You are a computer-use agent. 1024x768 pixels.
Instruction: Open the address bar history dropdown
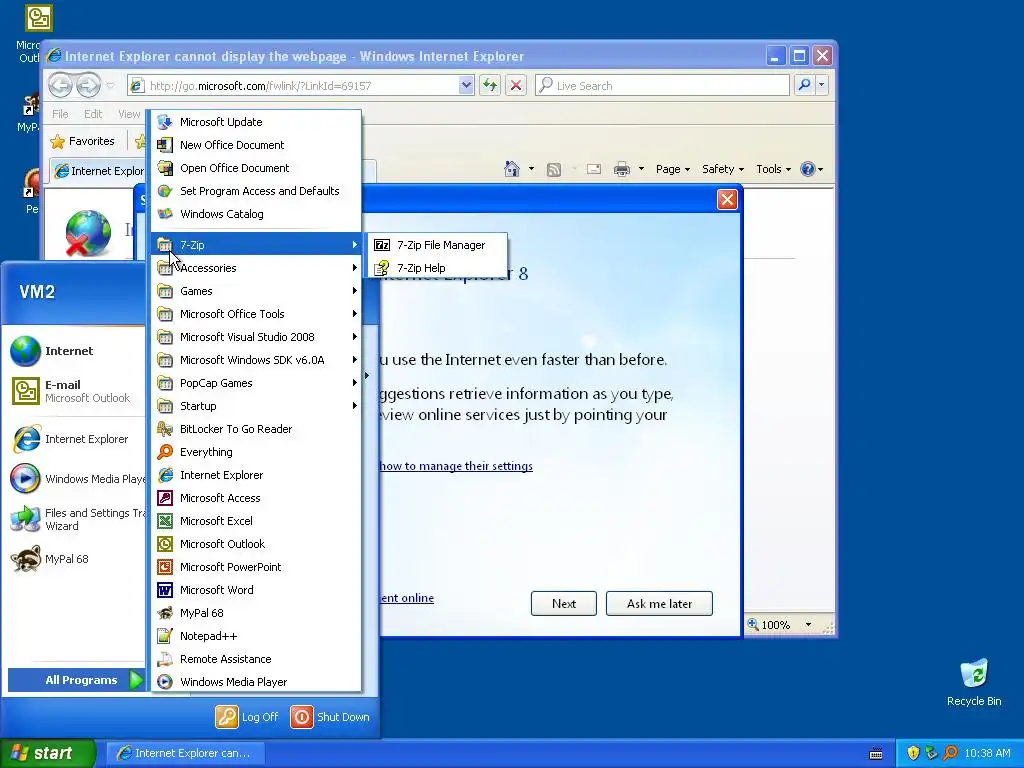[466, 85]
